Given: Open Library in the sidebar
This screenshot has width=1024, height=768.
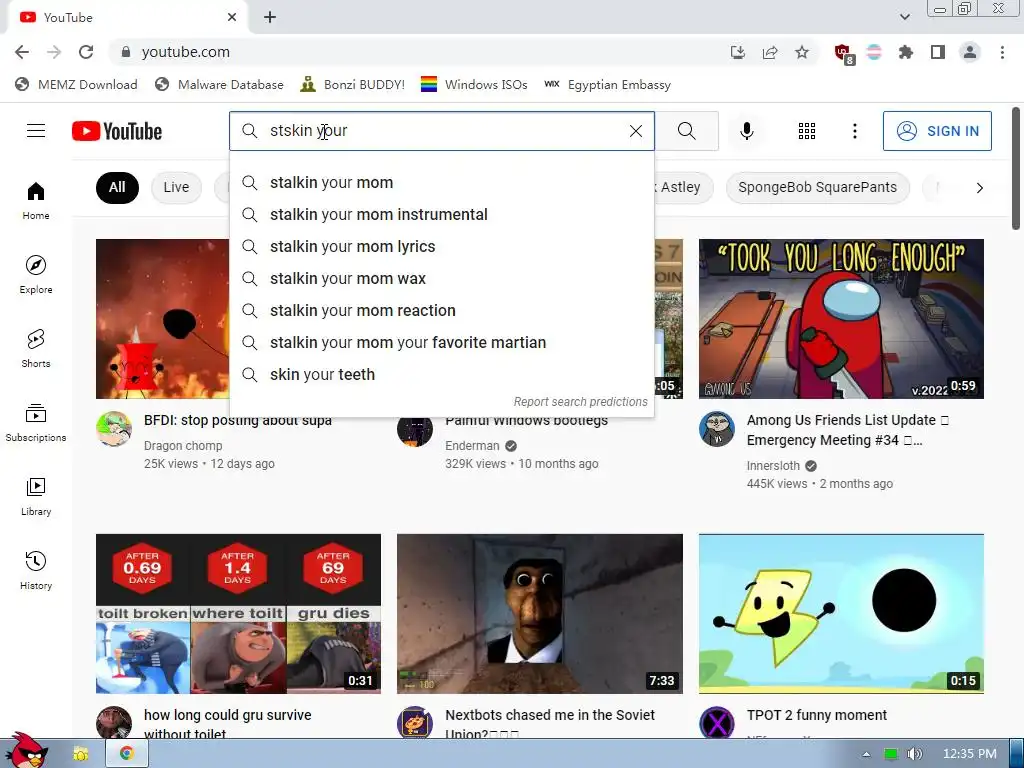Looking at the screenshot, I should [36, 496].
